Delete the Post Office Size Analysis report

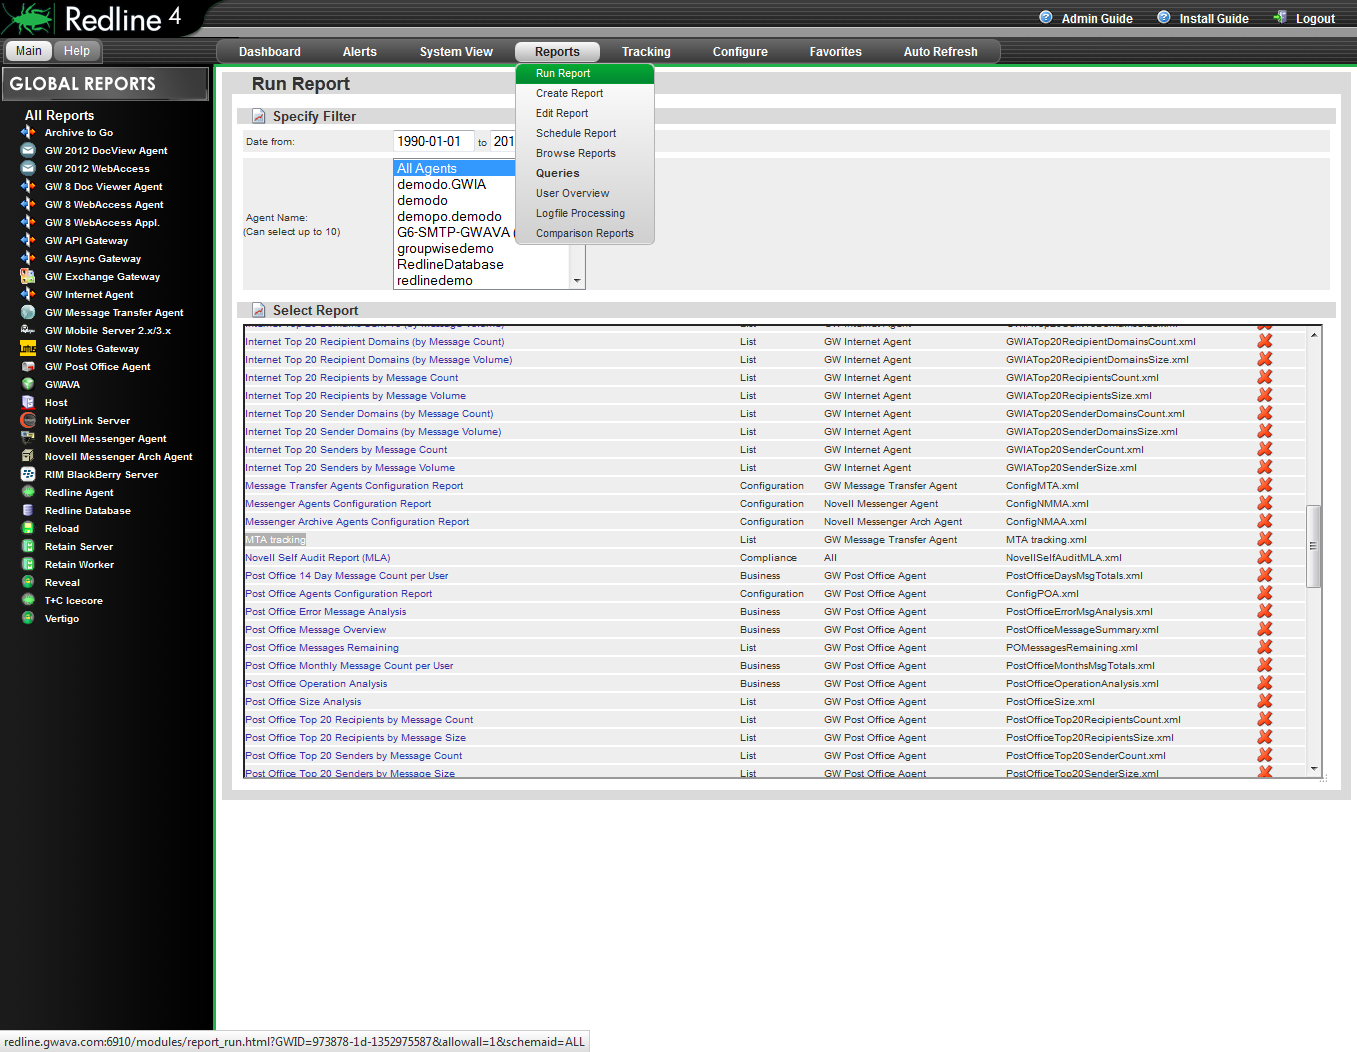click(1265, 701)
